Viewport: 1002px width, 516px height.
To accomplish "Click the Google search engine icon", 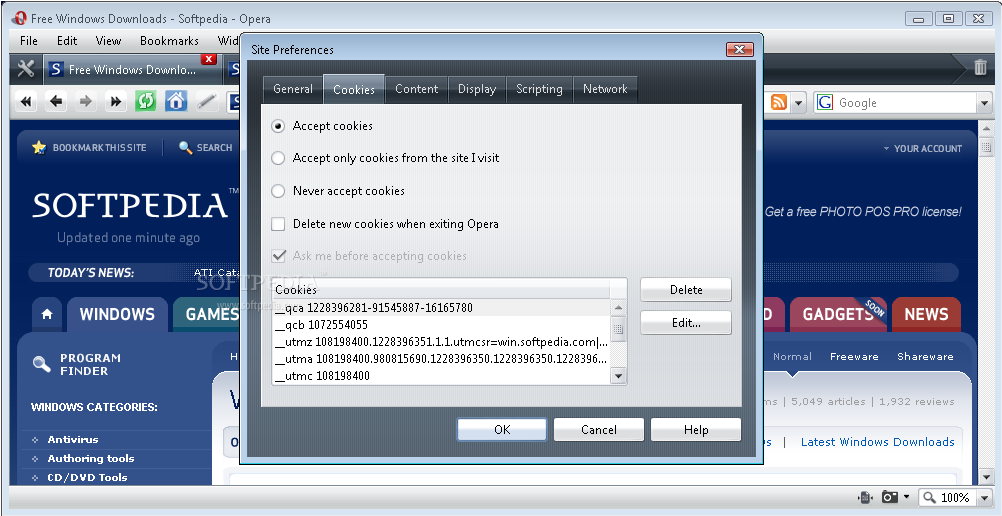I will tap(825, 102).
